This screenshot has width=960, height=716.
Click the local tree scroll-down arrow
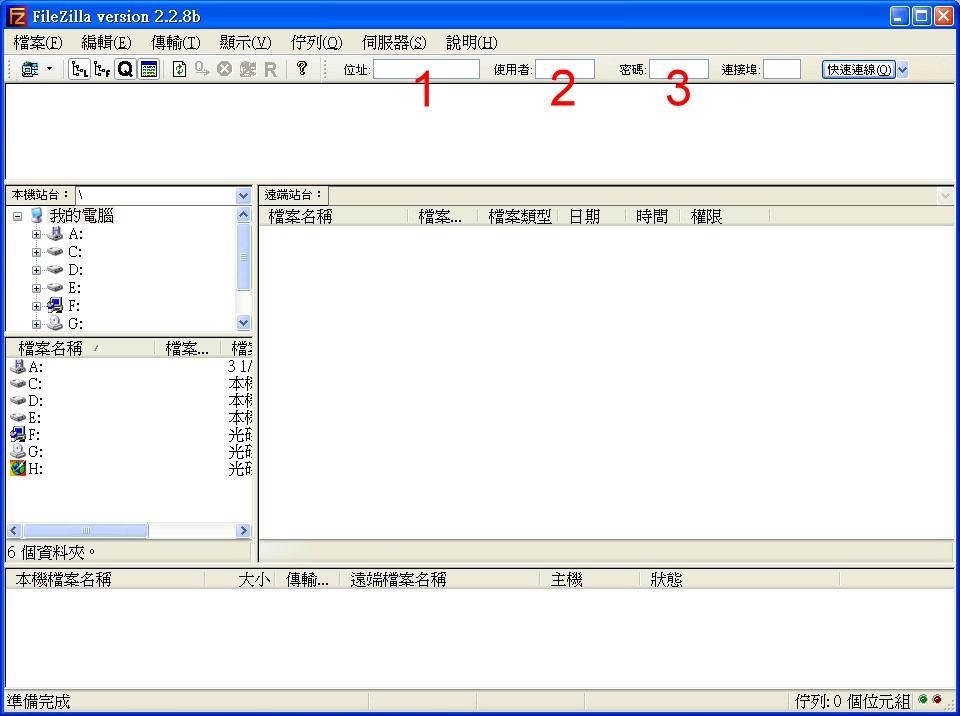click(243, 323)
